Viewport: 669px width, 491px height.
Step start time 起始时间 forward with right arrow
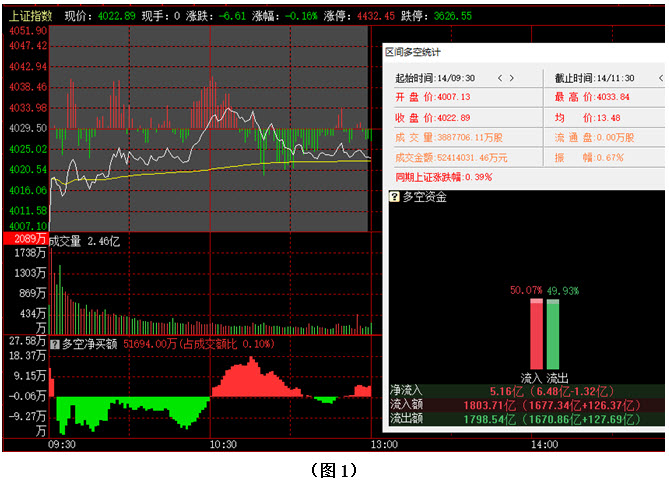pos(513,78)
